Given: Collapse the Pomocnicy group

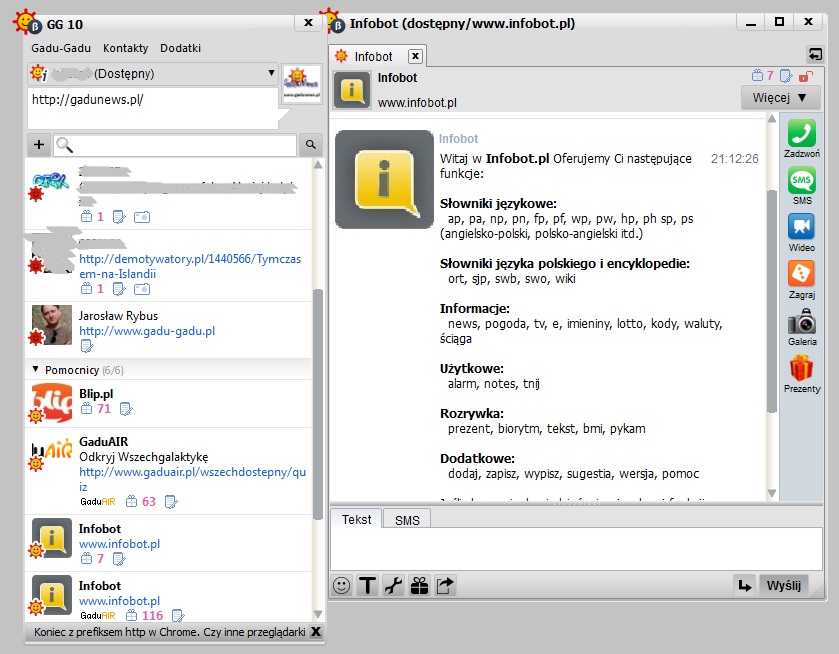Looking at the screenshot, I should click(x=35, y=369).
